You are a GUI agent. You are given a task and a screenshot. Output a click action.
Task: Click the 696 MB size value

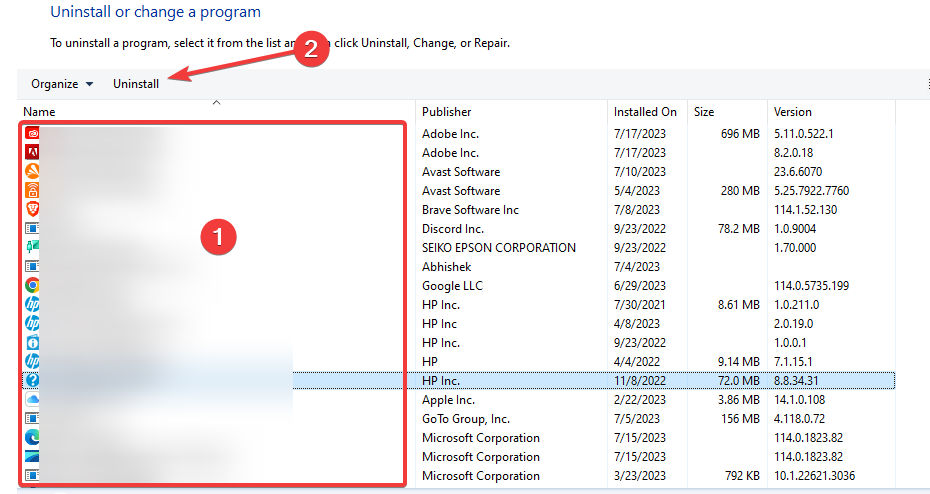740,133
